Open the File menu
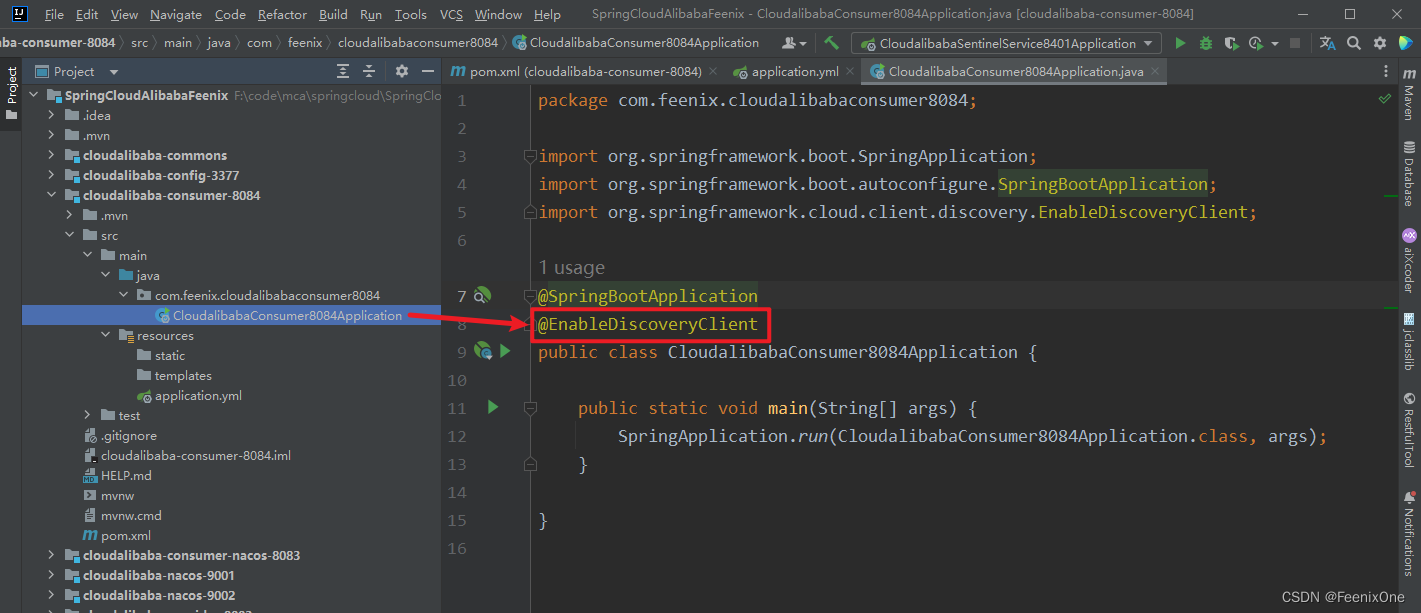Viewport: 1421px width, 613px height. (x=54, y=14)
